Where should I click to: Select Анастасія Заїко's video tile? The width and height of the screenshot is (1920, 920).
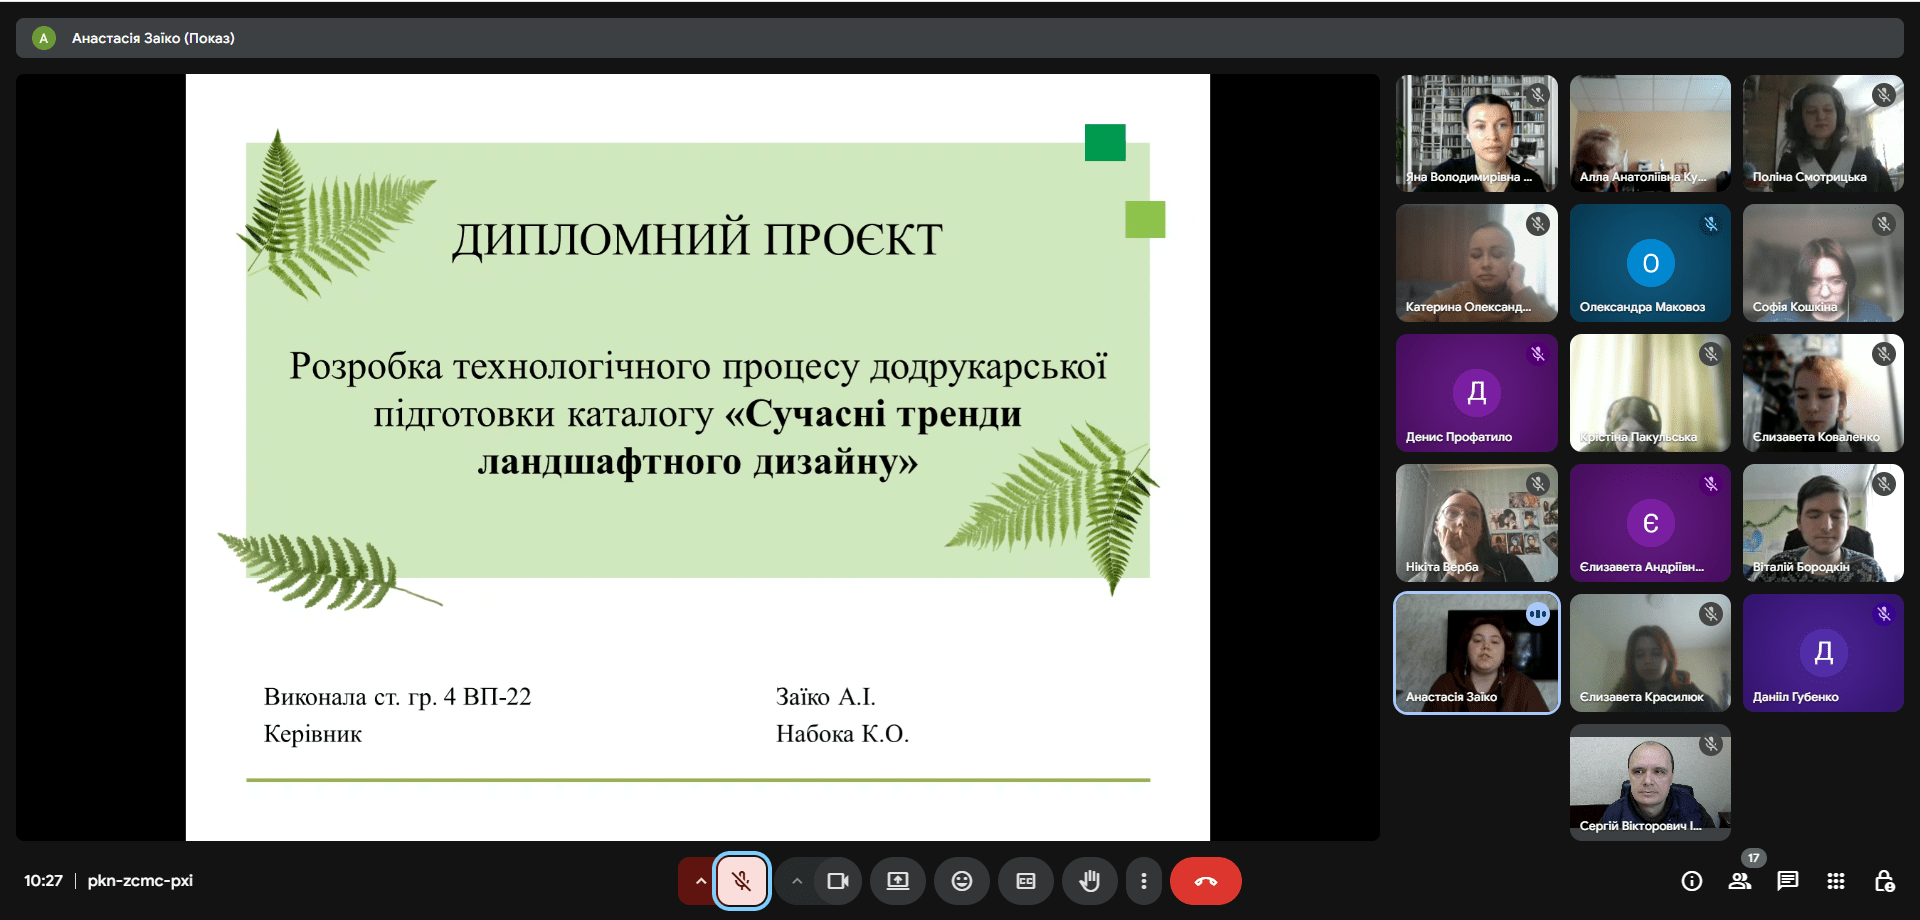1476,653
